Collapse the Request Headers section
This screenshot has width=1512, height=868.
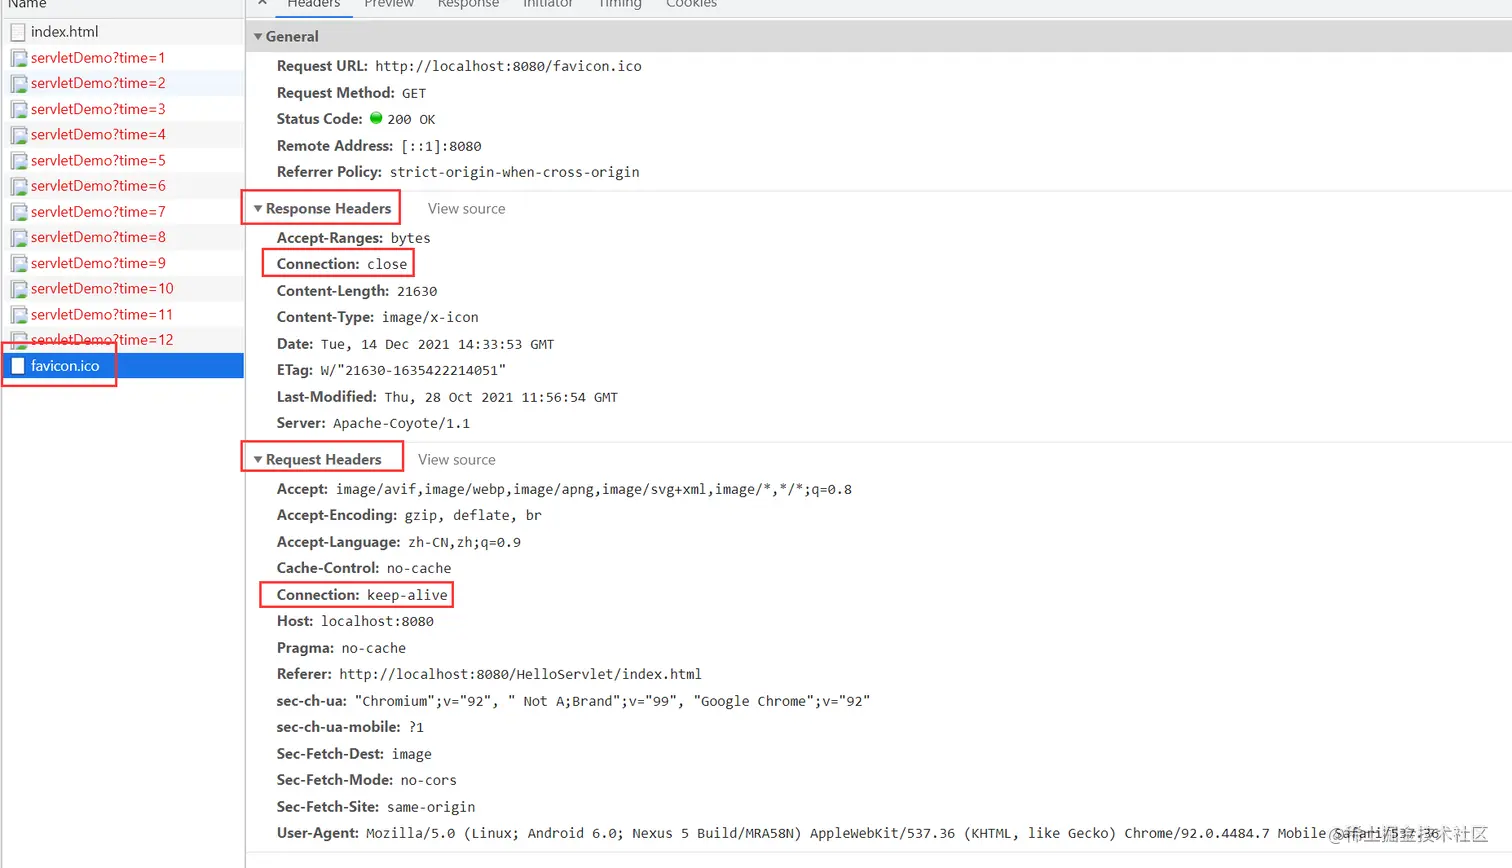click(258, 459)
